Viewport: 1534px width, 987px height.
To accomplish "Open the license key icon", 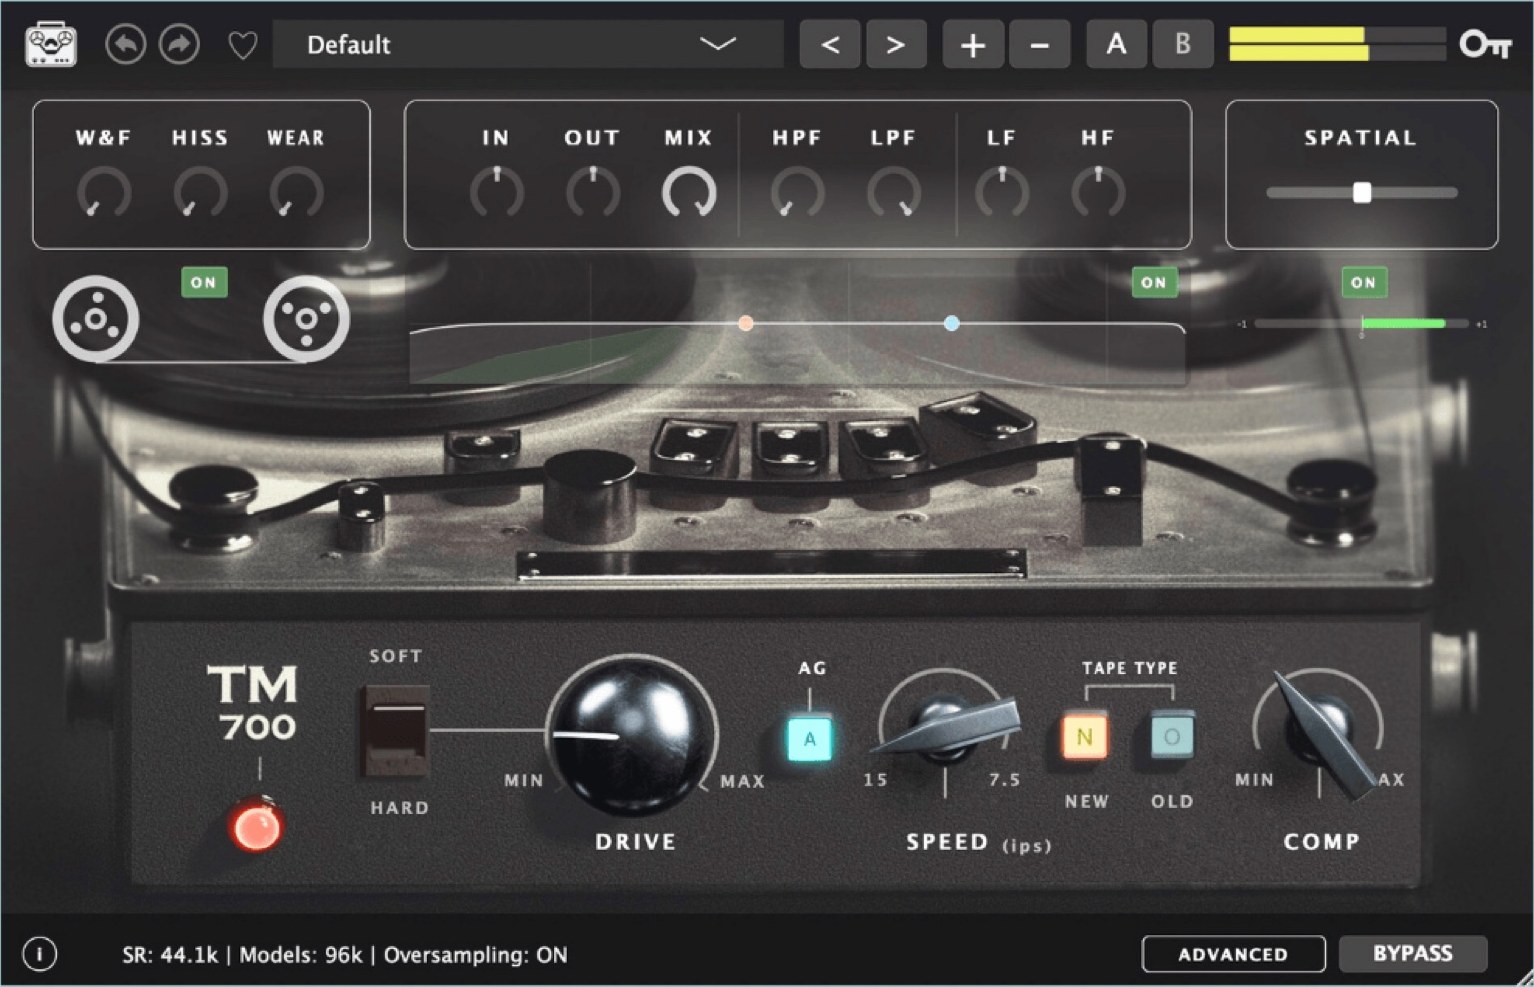I will pyautogui.click(x=1485, y=45).
